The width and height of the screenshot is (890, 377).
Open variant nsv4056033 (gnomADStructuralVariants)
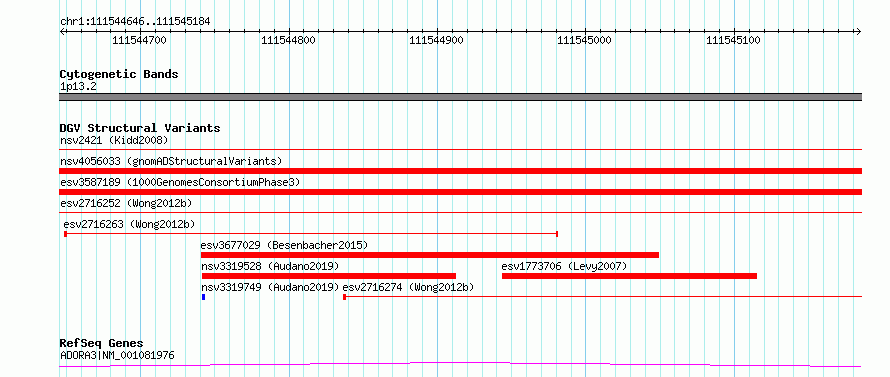(x=171, y=161)
